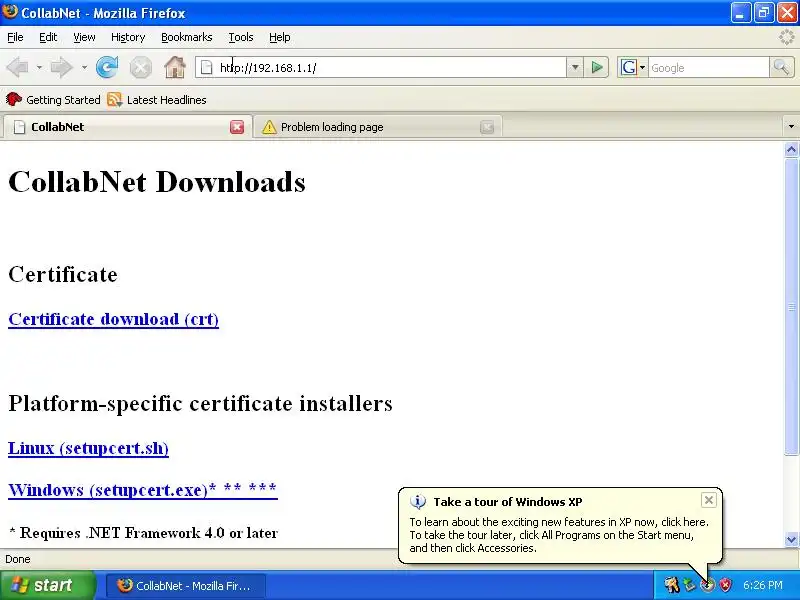Click the scrollbar up arrow
The image size is (800, 600).
click(x=791, y=149)
